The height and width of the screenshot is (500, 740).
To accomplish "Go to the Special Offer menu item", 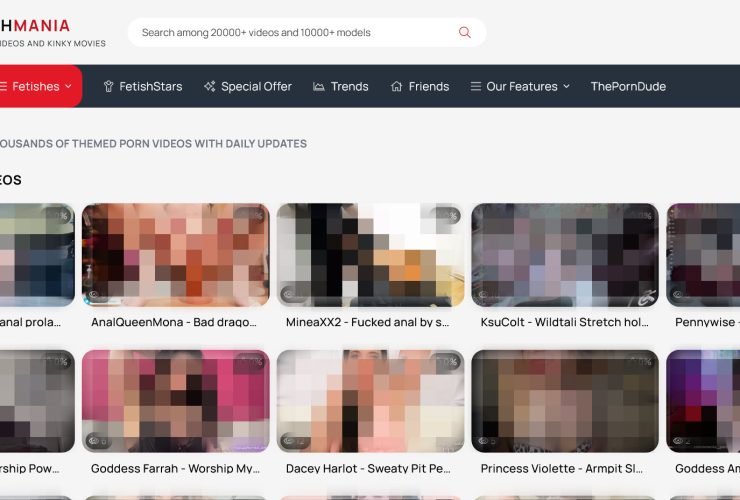I will 256,87.
